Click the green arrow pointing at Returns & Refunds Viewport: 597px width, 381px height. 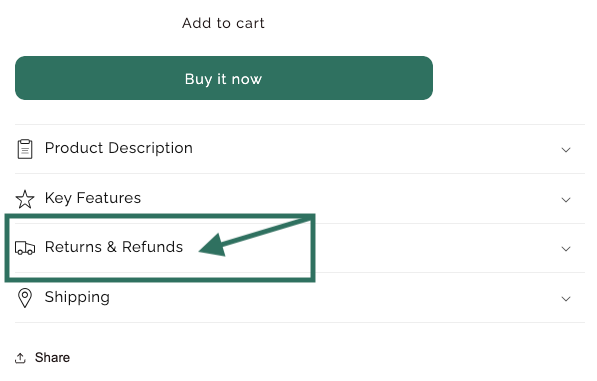tap(255, 237)
